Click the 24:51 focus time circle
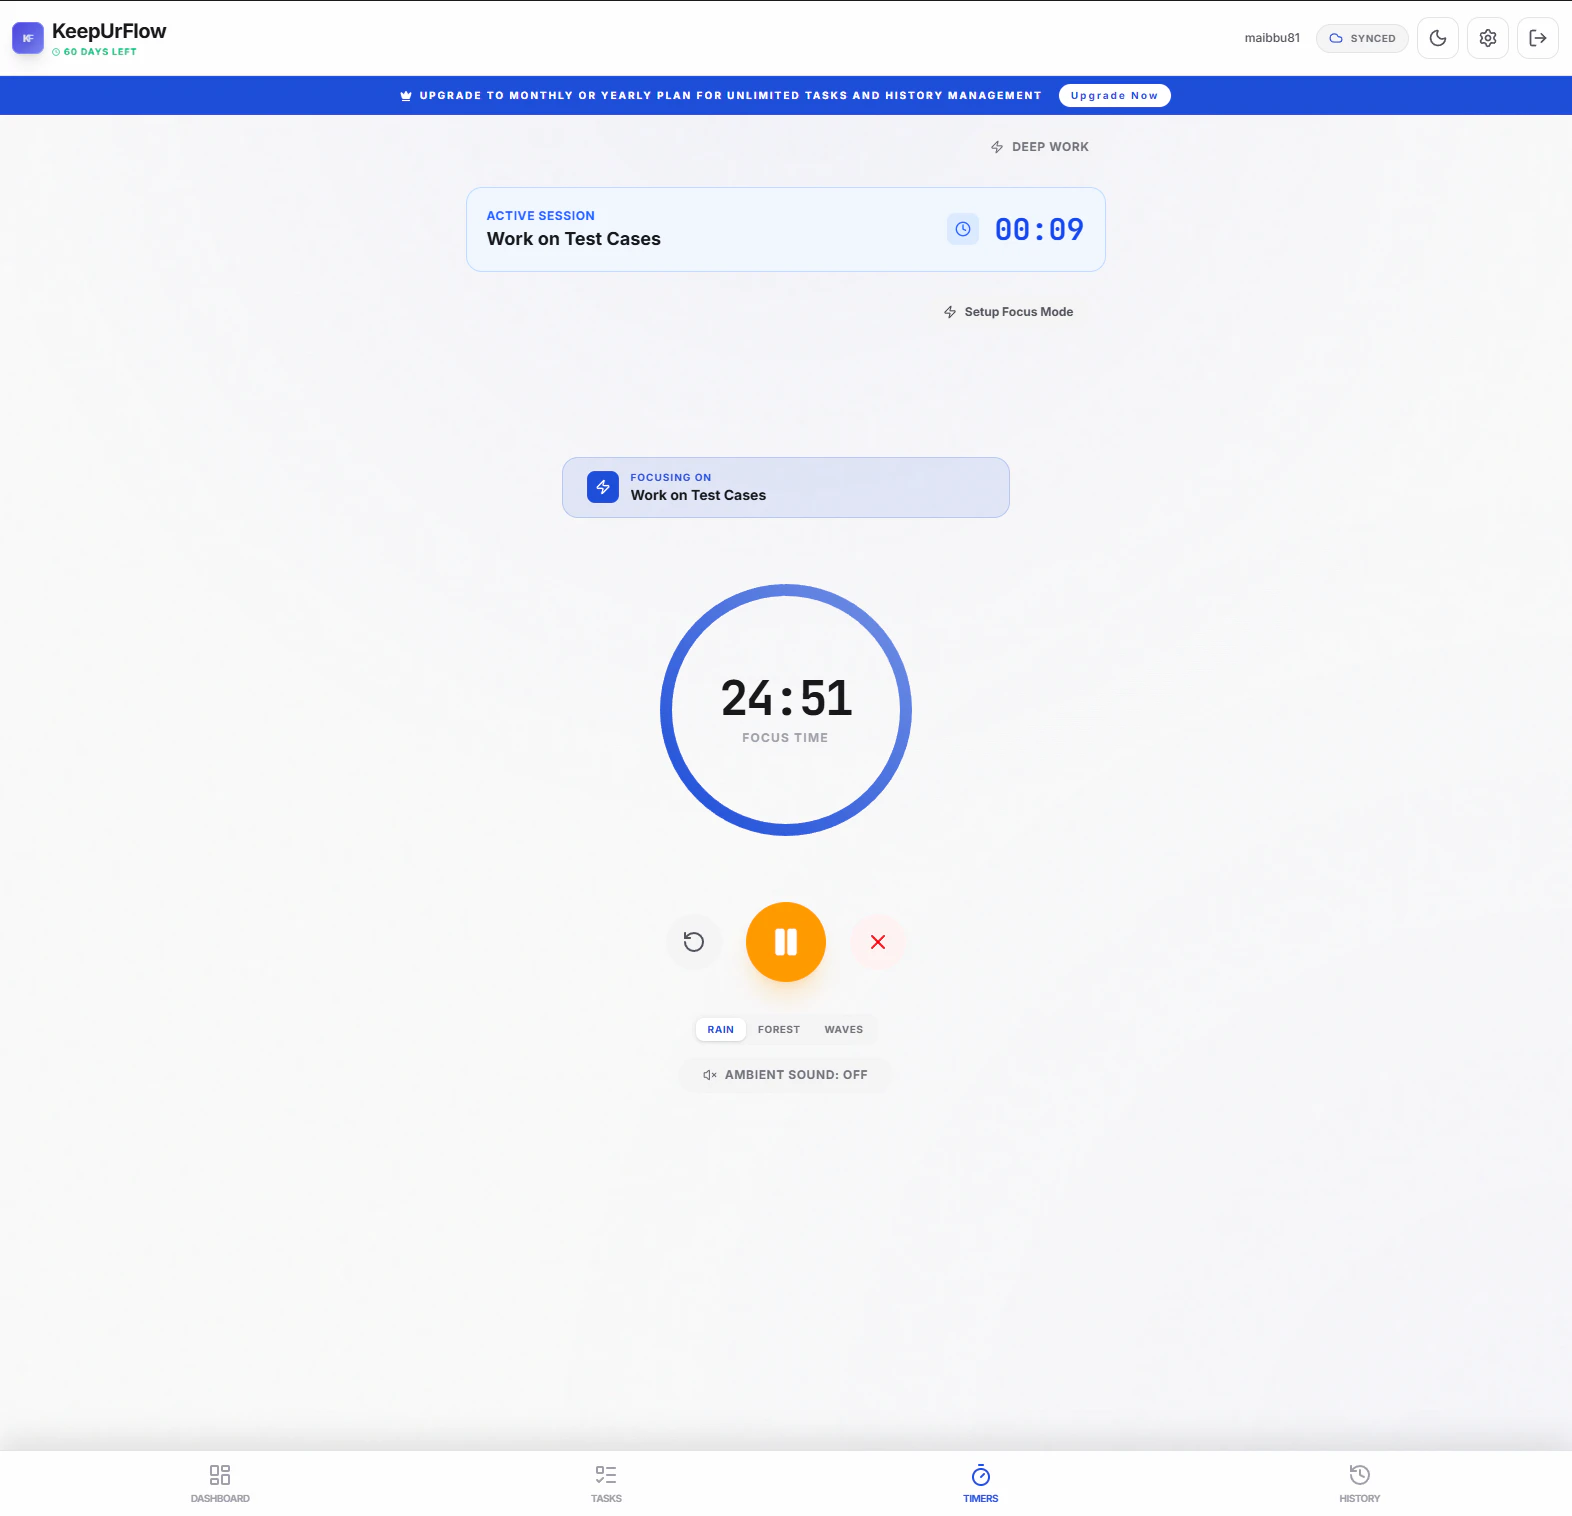 point(786,710)
